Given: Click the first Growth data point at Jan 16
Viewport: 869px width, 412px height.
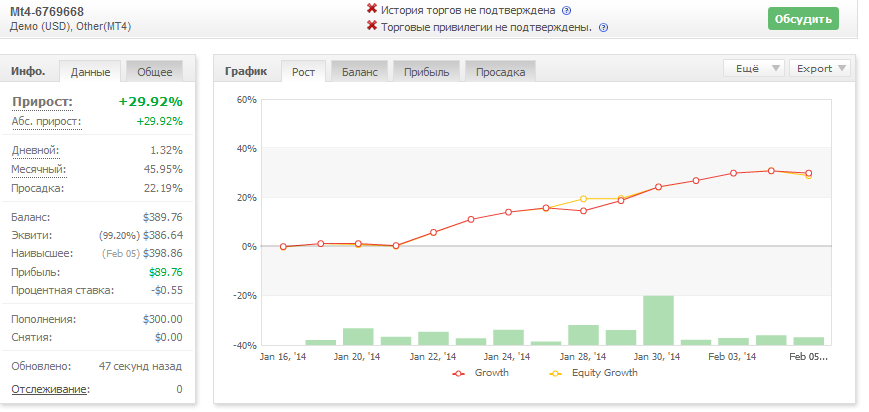Looking at the screenshot, I should [x=283, y=247].
